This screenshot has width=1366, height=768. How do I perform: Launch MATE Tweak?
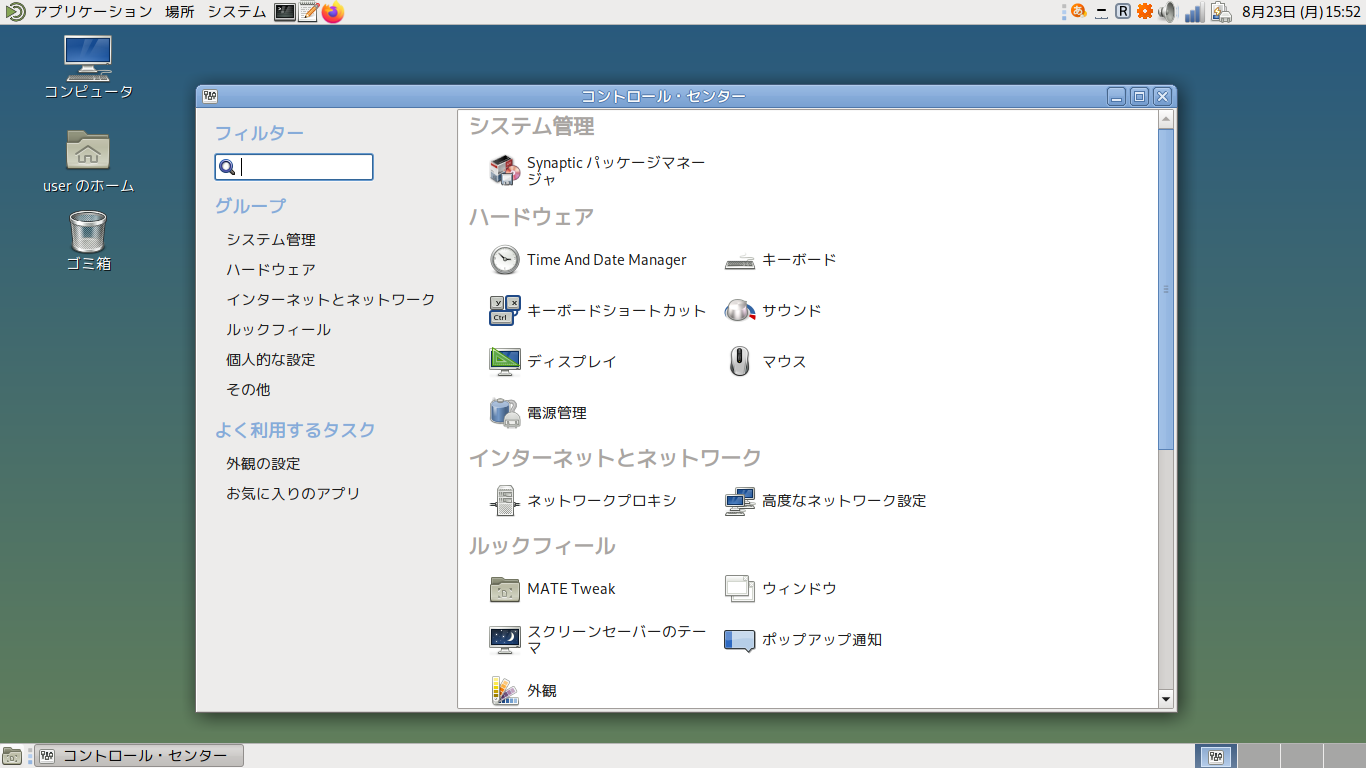pos(552,589)
